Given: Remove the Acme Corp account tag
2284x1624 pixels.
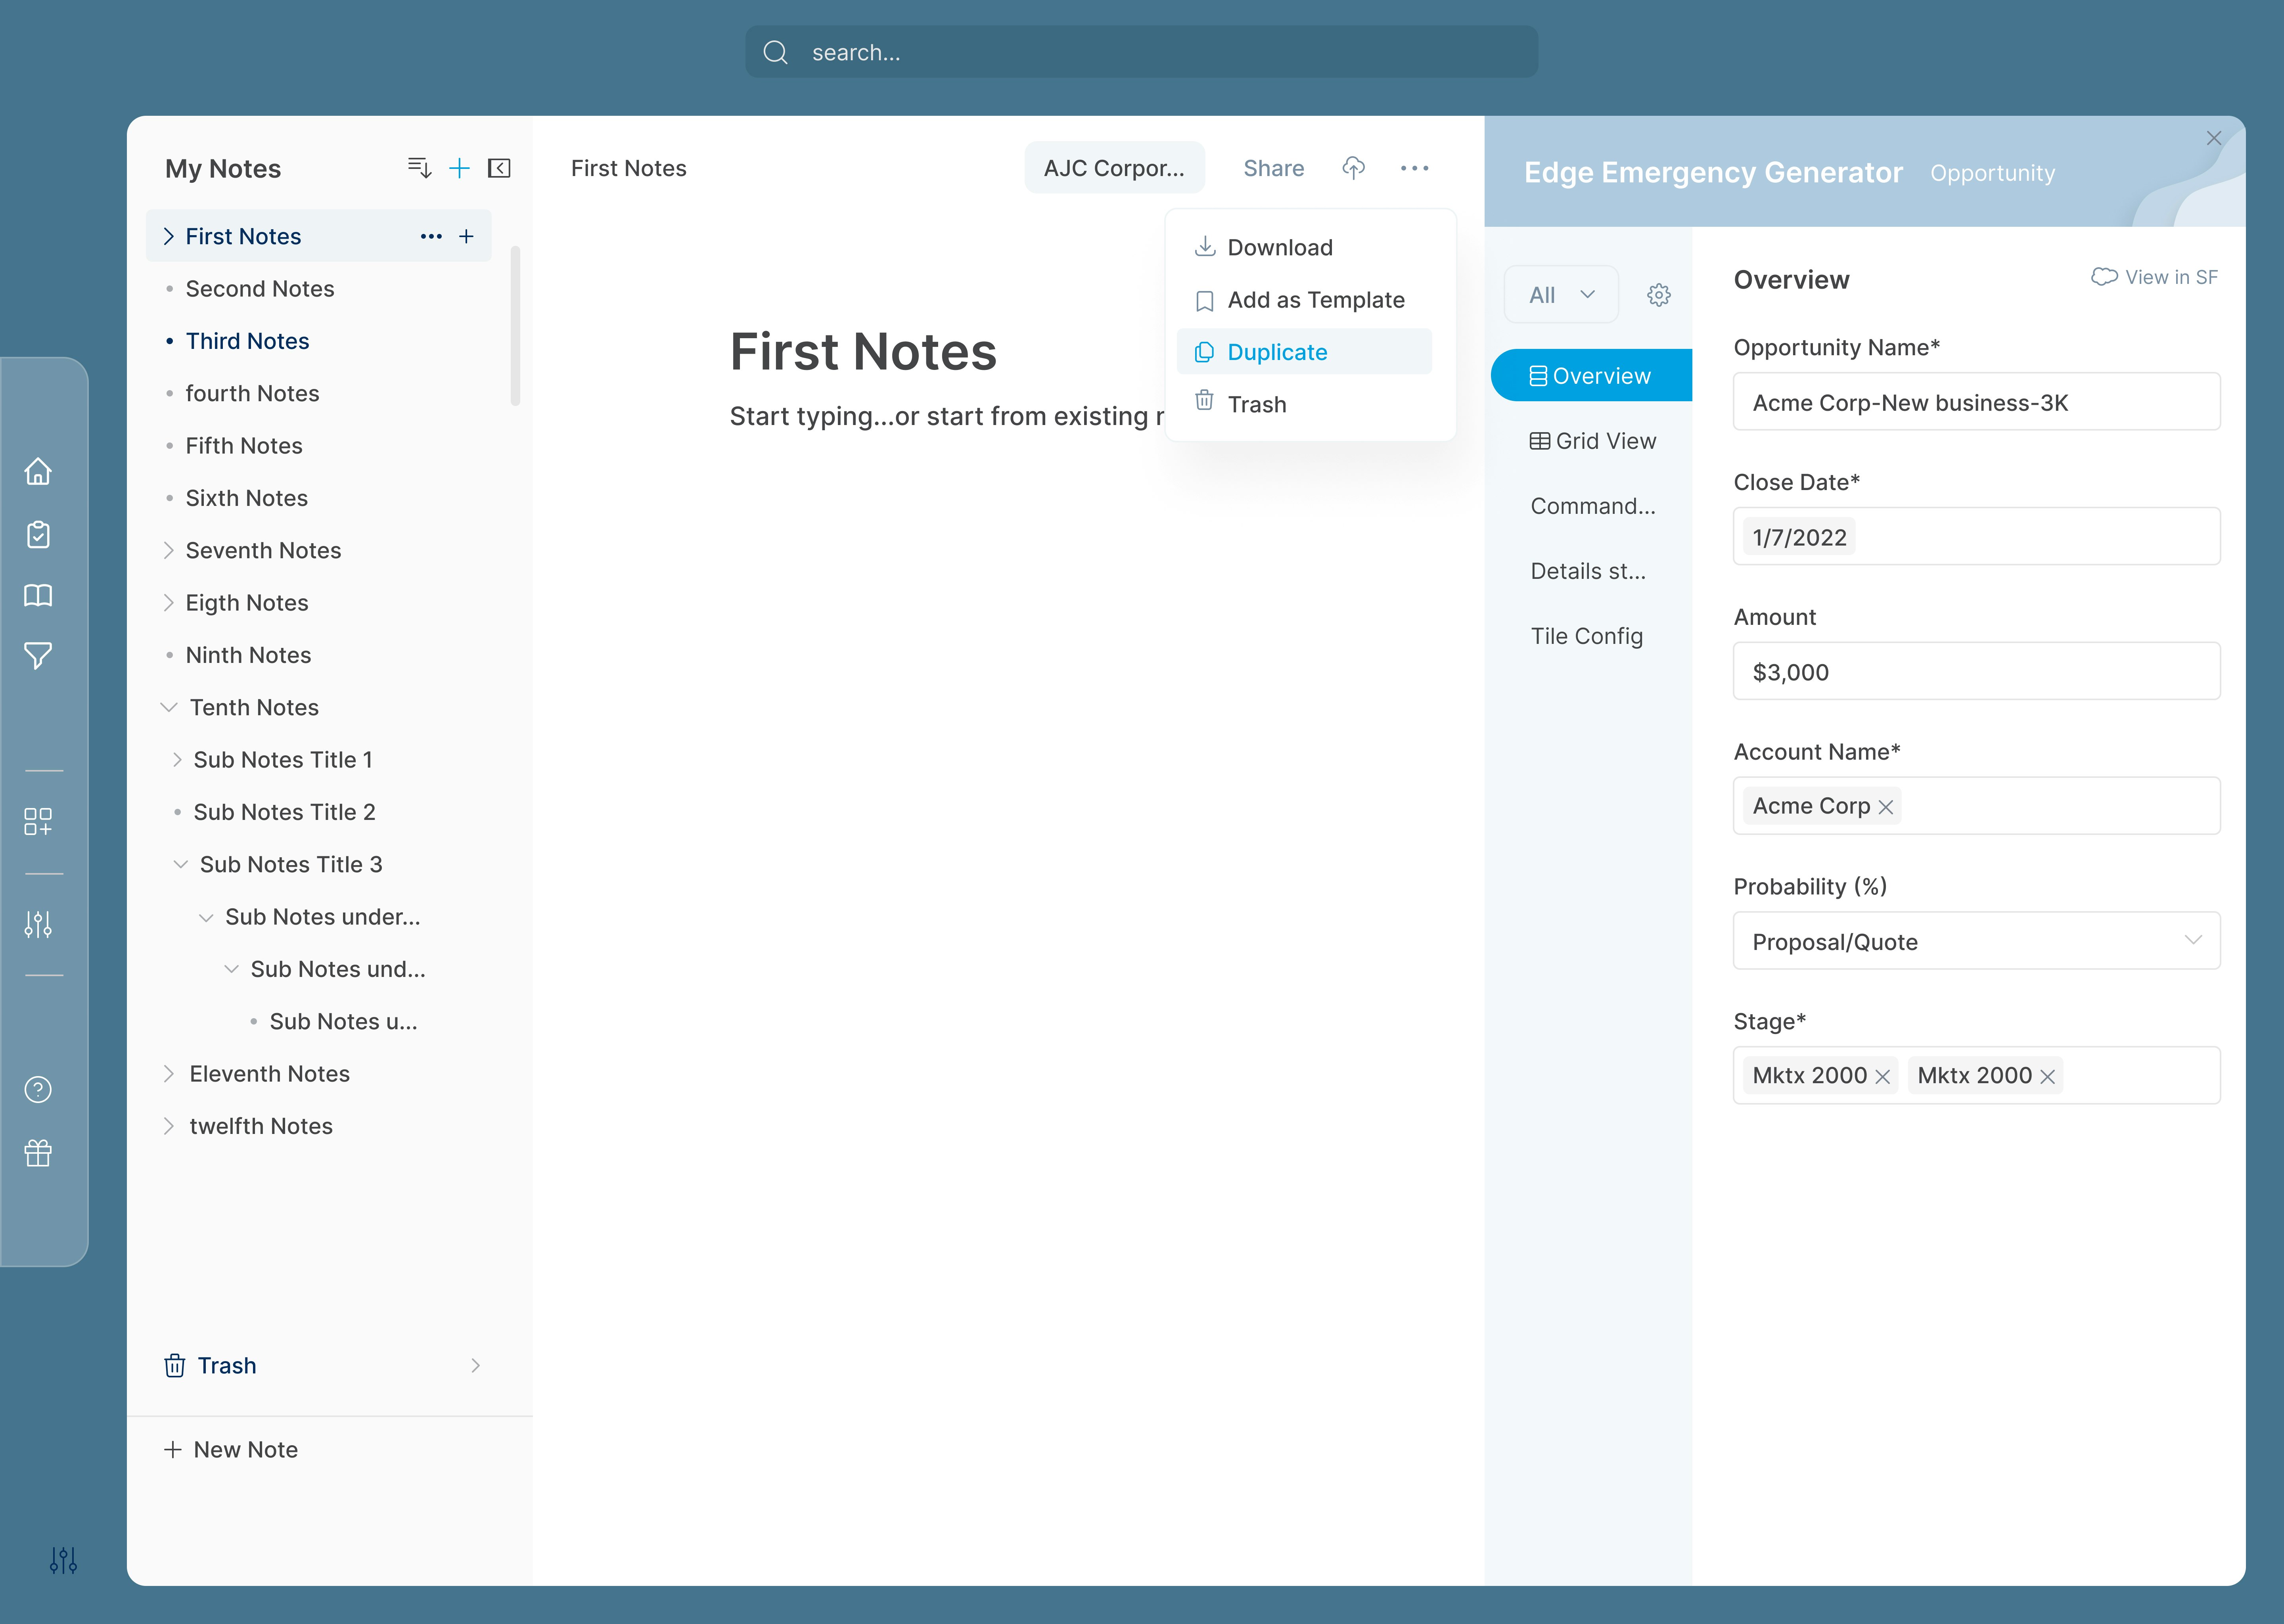Looking at the screenshot, I should (1886, 807).
